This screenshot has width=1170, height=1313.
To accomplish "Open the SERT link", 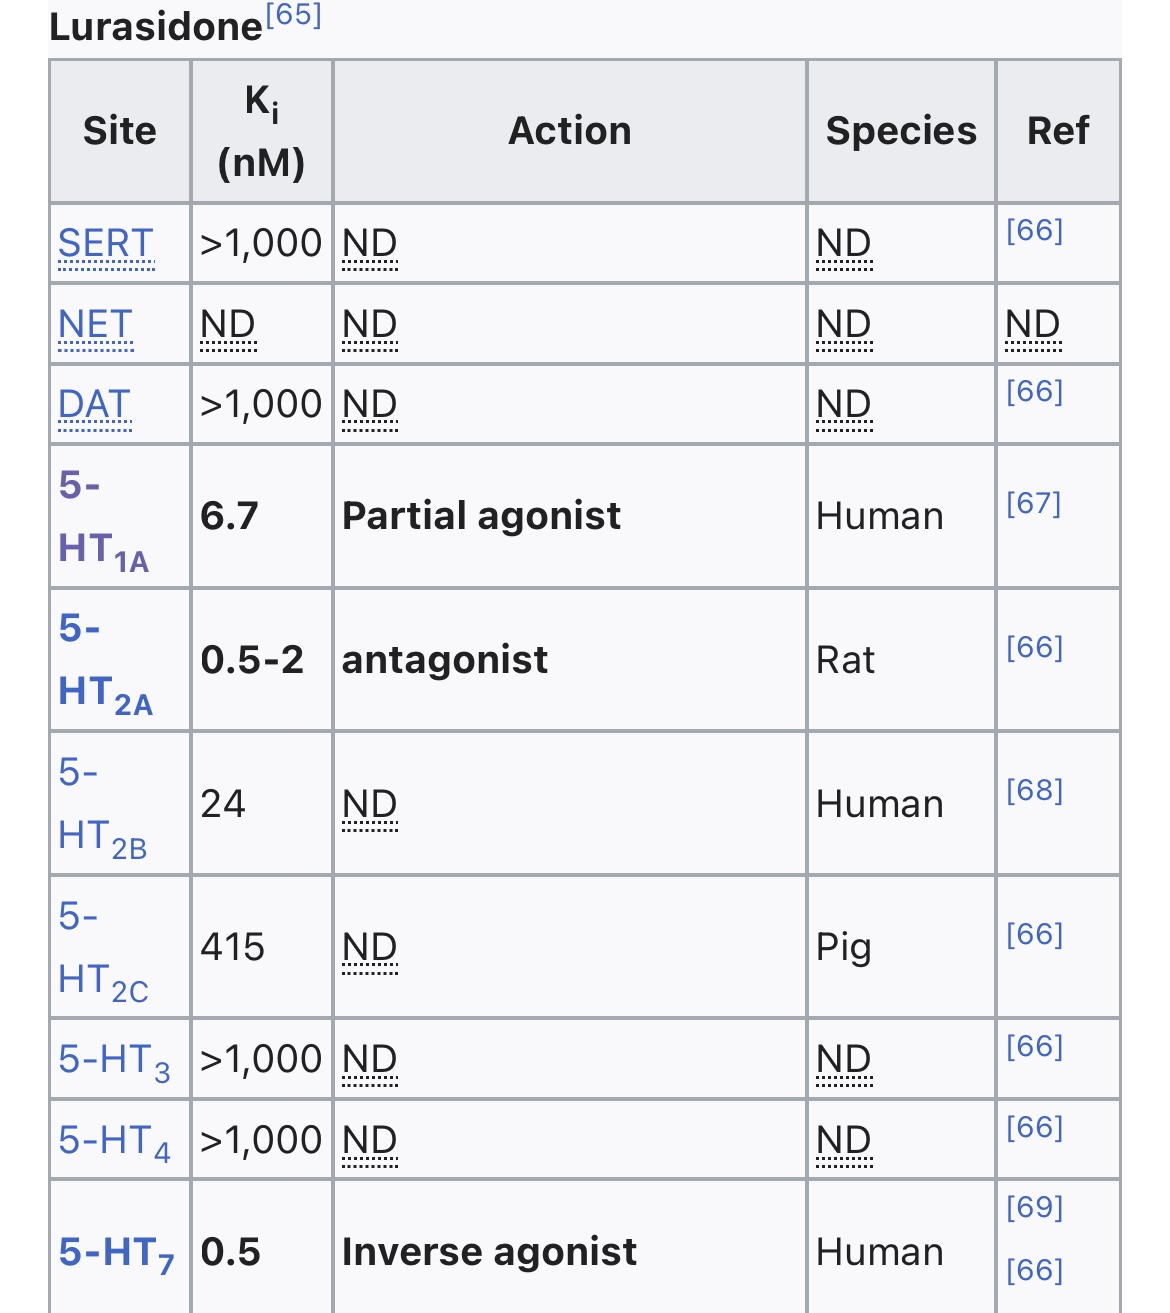I will (x=106, y=244).
